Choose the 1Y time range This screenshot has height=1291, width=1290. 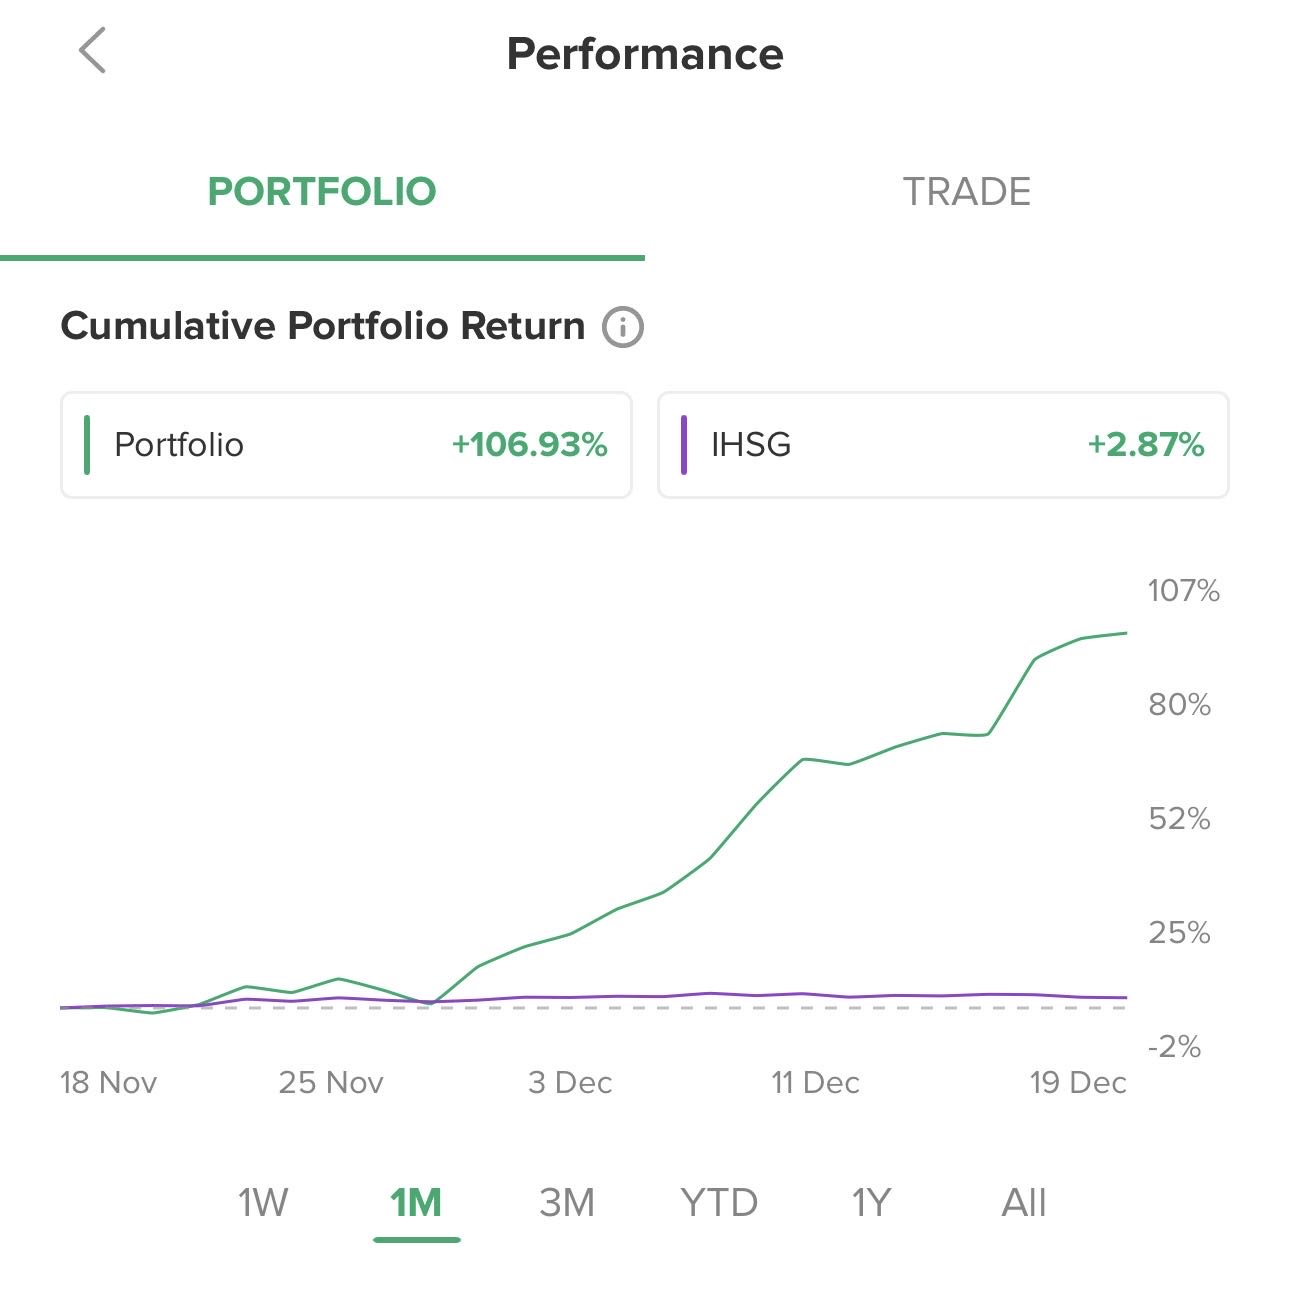pos(871,1202)
